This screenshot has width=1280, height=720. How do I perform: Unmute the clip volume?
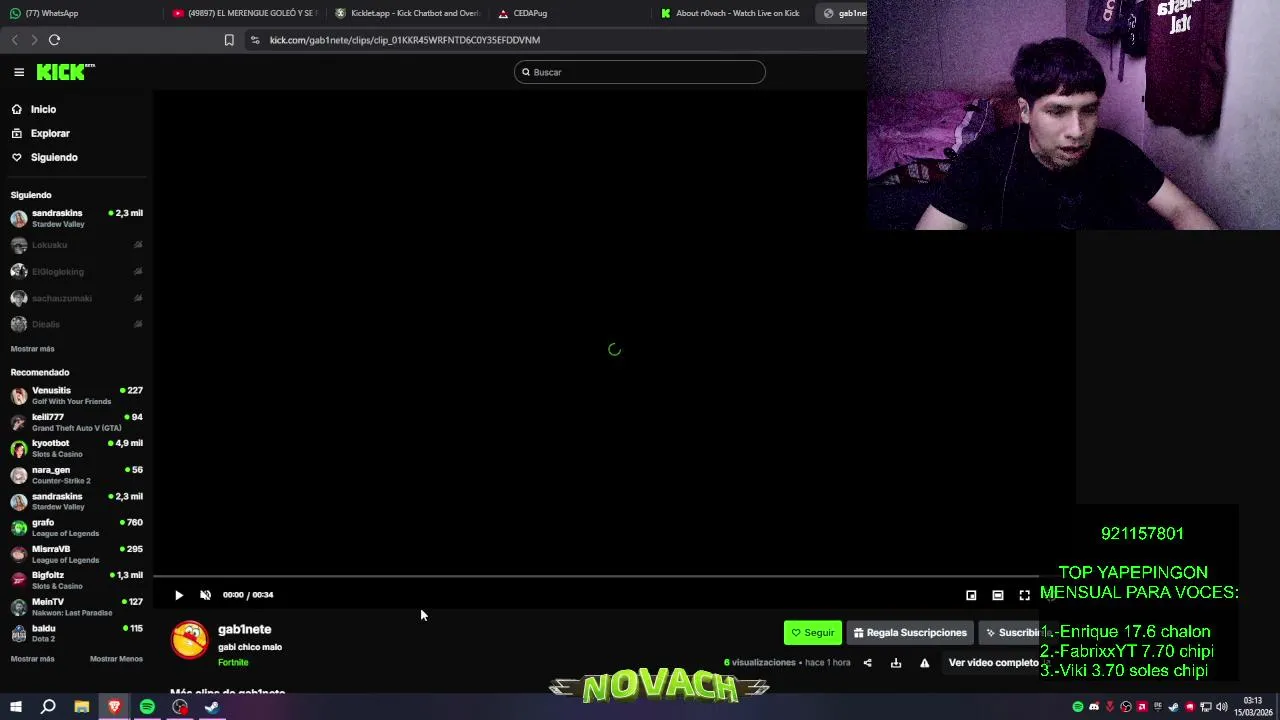point(205,595)
